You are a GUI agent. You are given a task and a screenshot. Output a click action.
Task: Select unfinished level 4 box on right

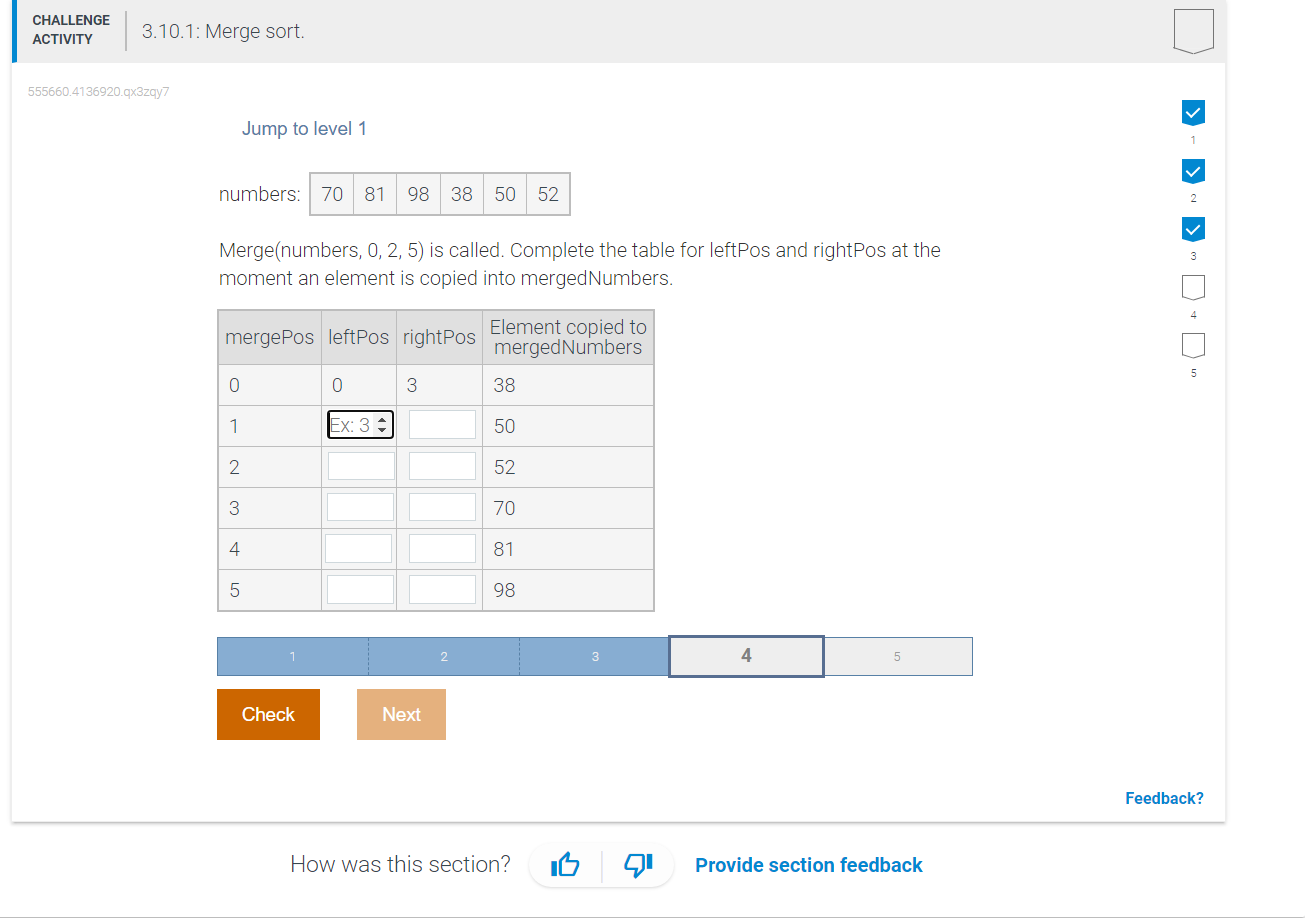[x=1193, y=287]
